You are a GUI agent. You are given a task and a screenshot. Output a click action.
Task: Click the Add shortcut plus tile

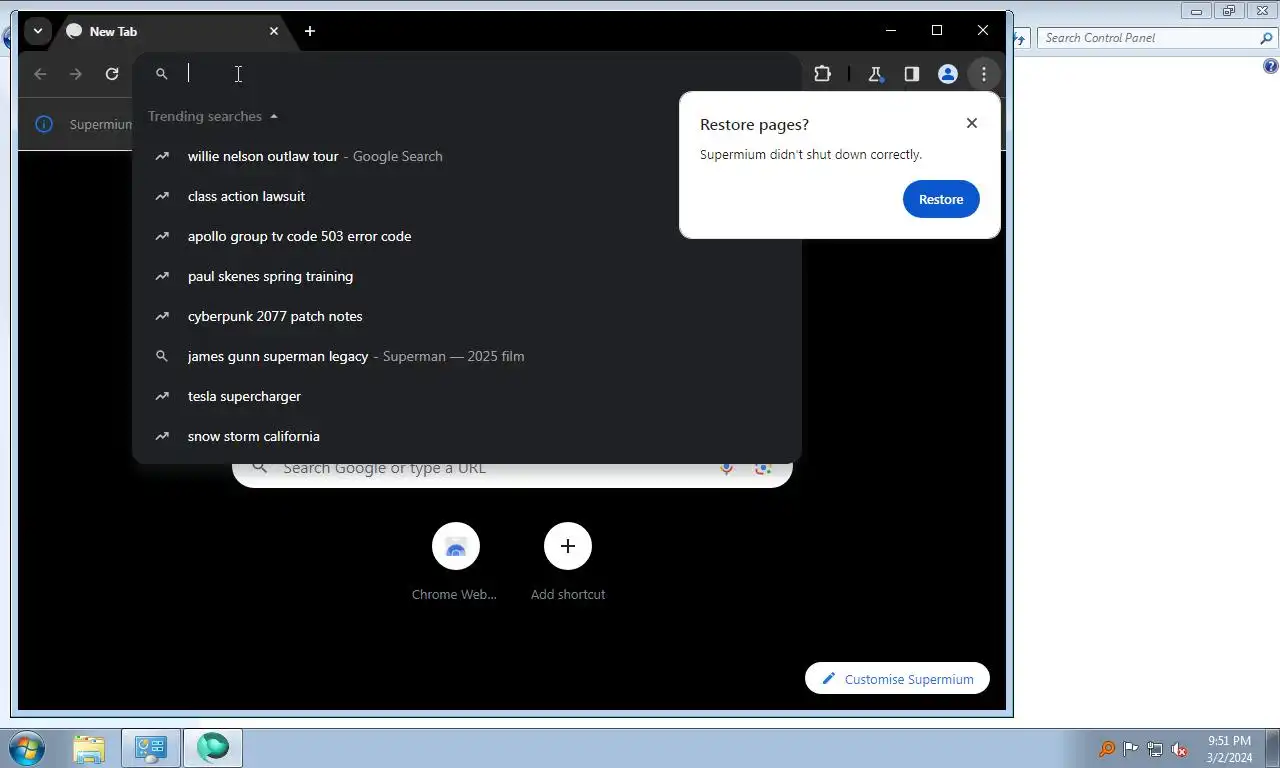click(x=567, y=563)
